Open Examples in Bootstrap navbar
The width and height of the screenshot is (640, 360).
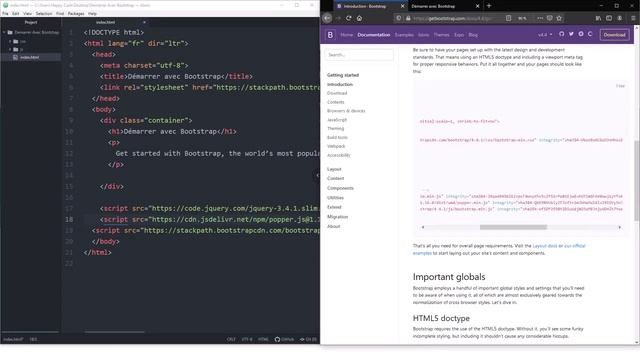pos(404,35)
